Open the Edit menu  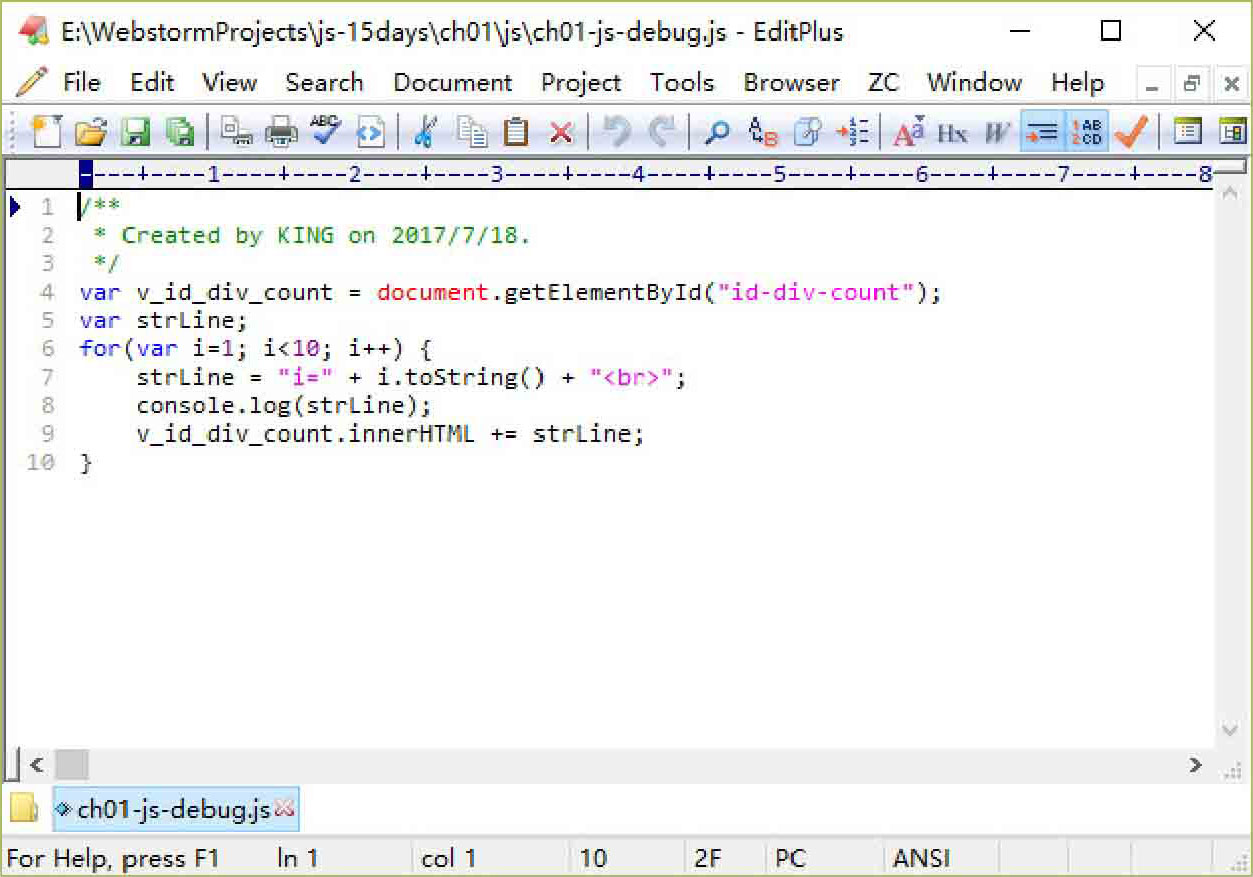(x=152, y=82)
